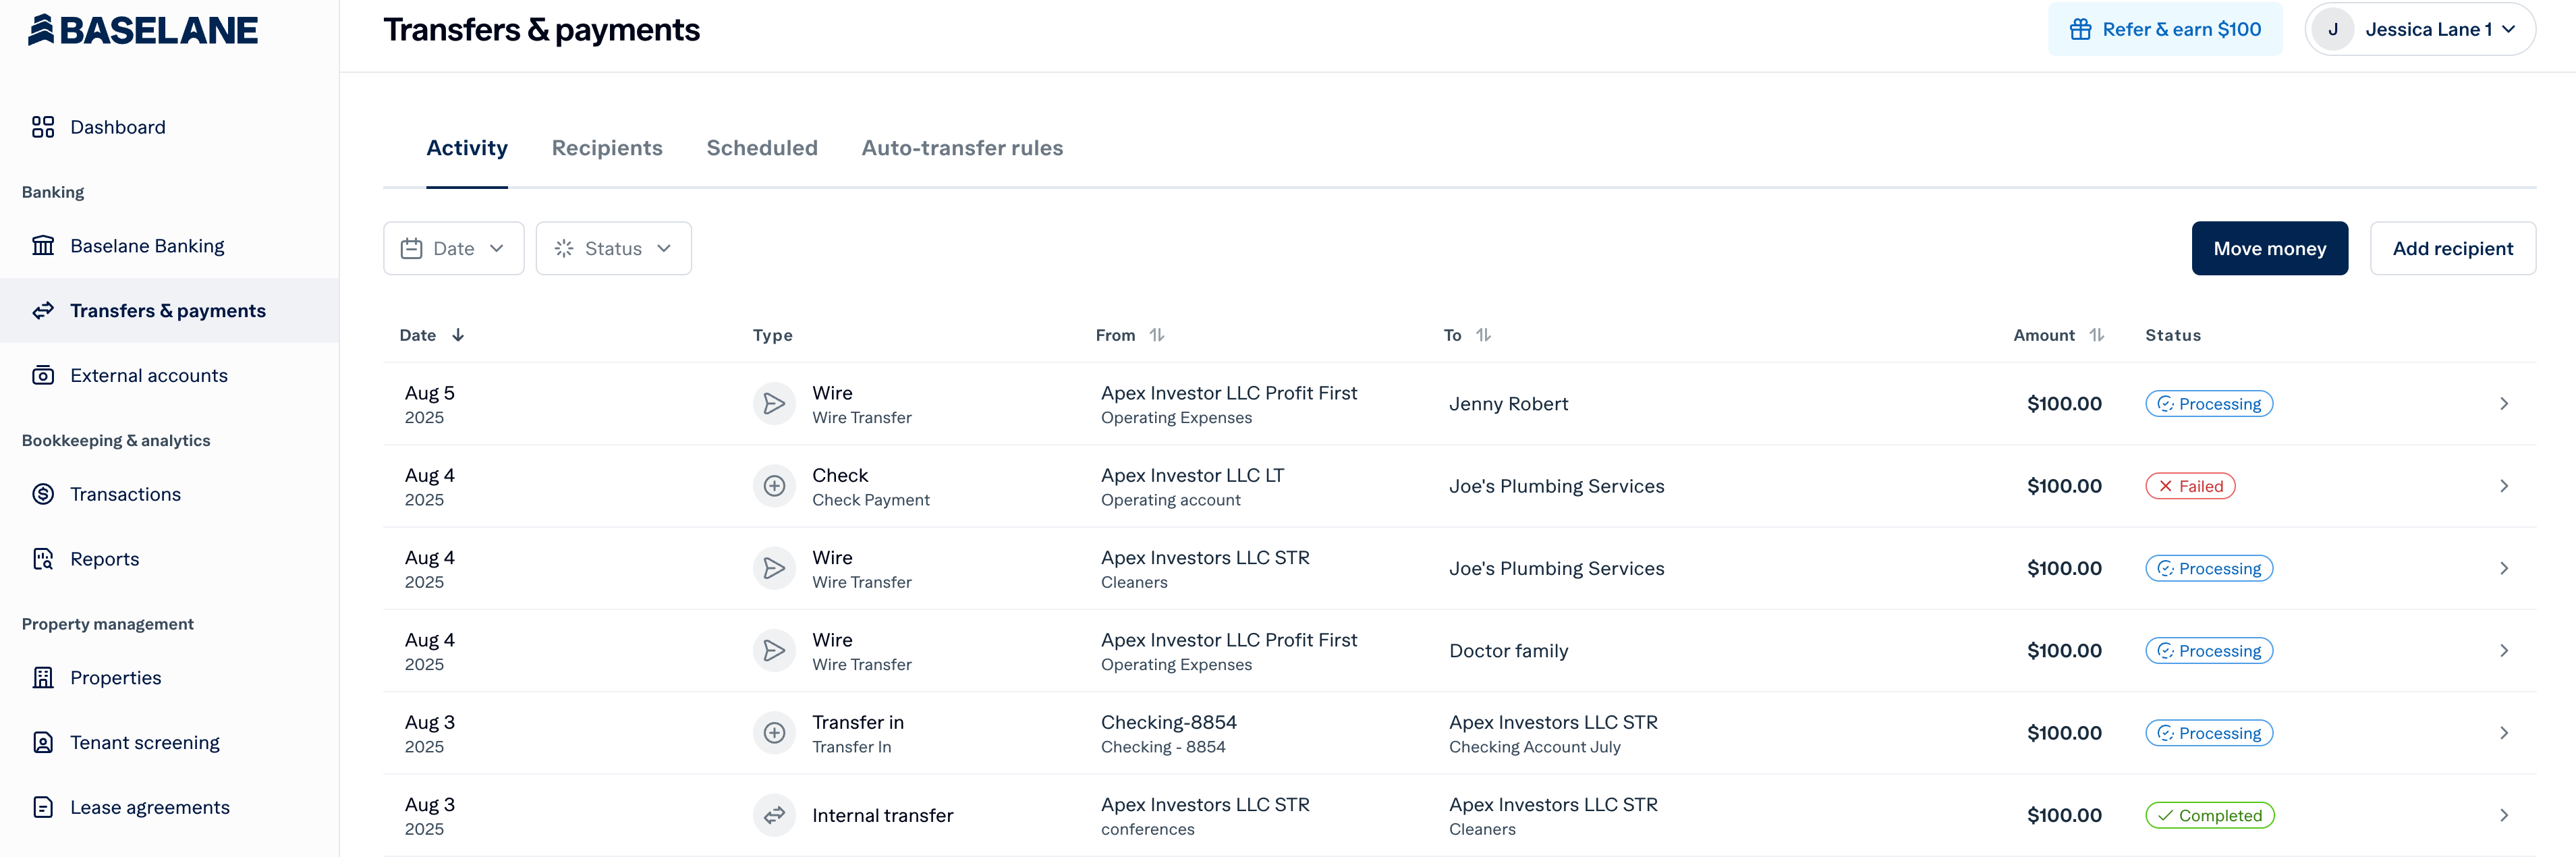Click the gift icon beside Refer & earn

point(2080,29)
